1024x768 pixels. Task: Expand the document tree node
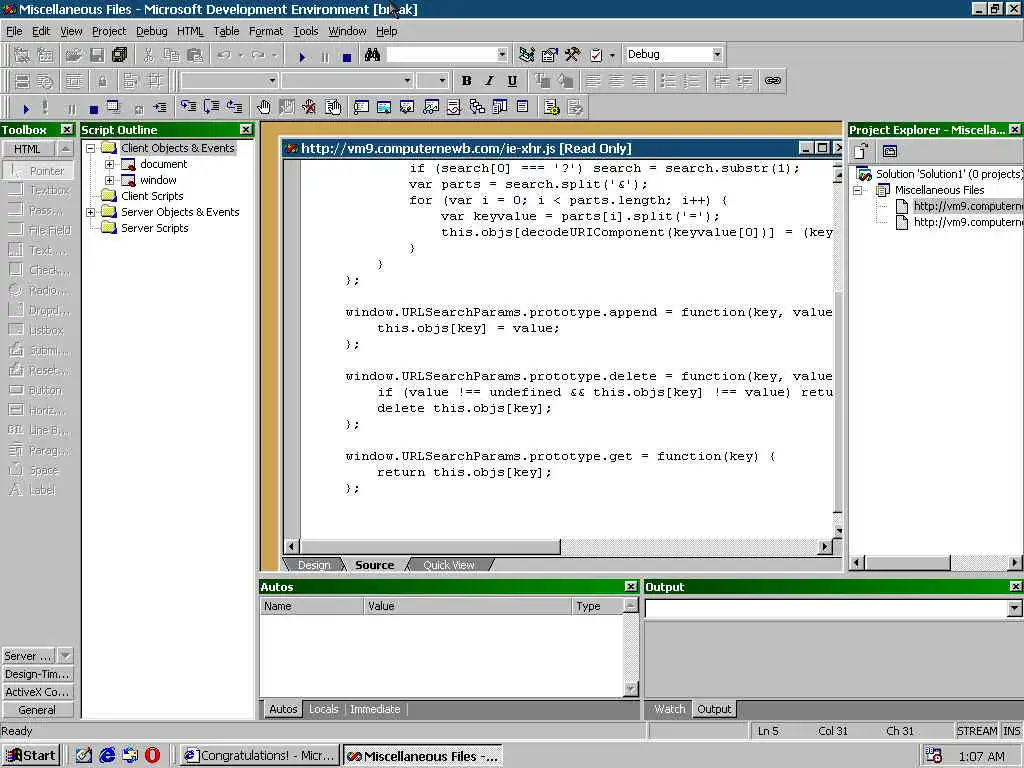[x=110, y=165]
